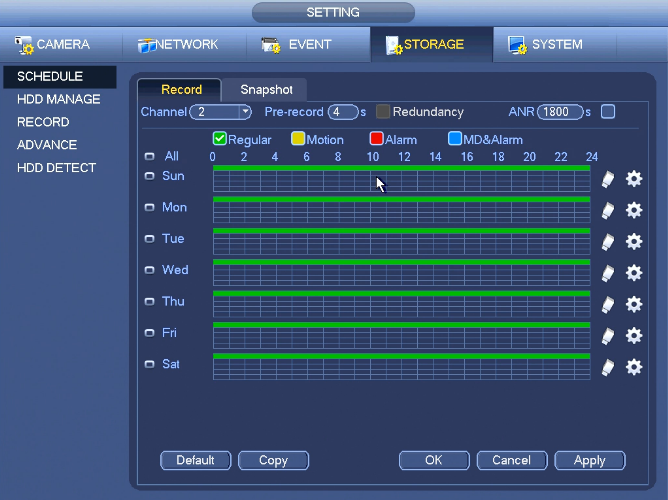Image resolution: width=668 pixels, height=500 pixels.
Task: Uncheck the Regular record type checkbox
Action: coord(220,139)
